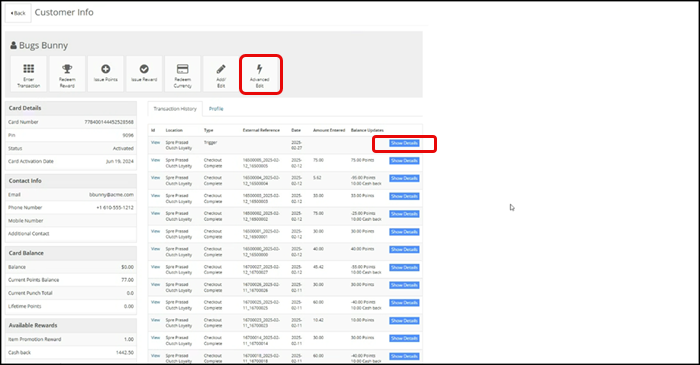The height and width of the screenshot is (365, 700).
Task: Show details for reference 16700026 transaction
Action: pos(404,285)
